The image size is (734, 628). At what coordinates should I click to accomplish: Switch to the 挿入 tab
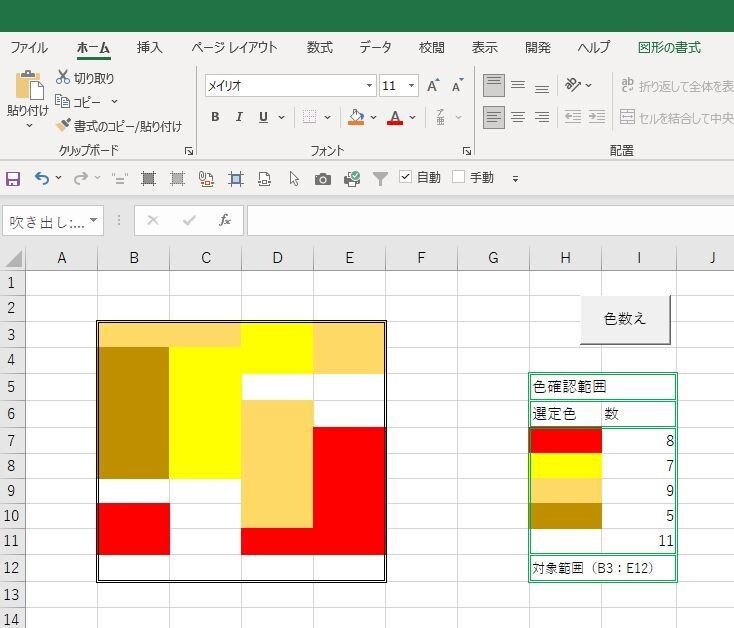(149, 48)
